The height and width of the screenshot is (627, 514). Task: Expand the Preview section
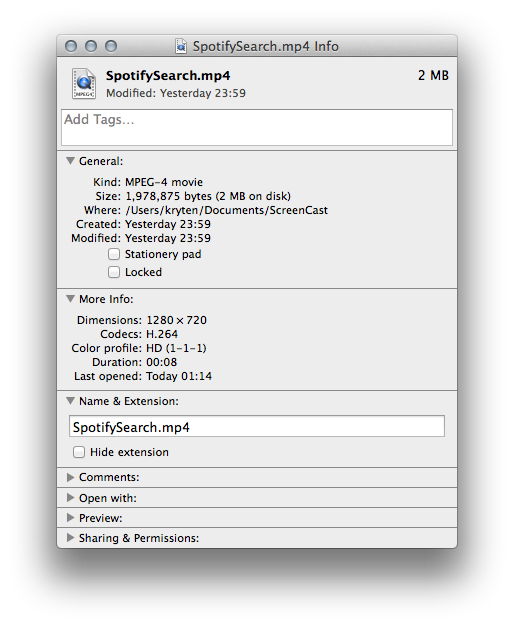(70, 517)
